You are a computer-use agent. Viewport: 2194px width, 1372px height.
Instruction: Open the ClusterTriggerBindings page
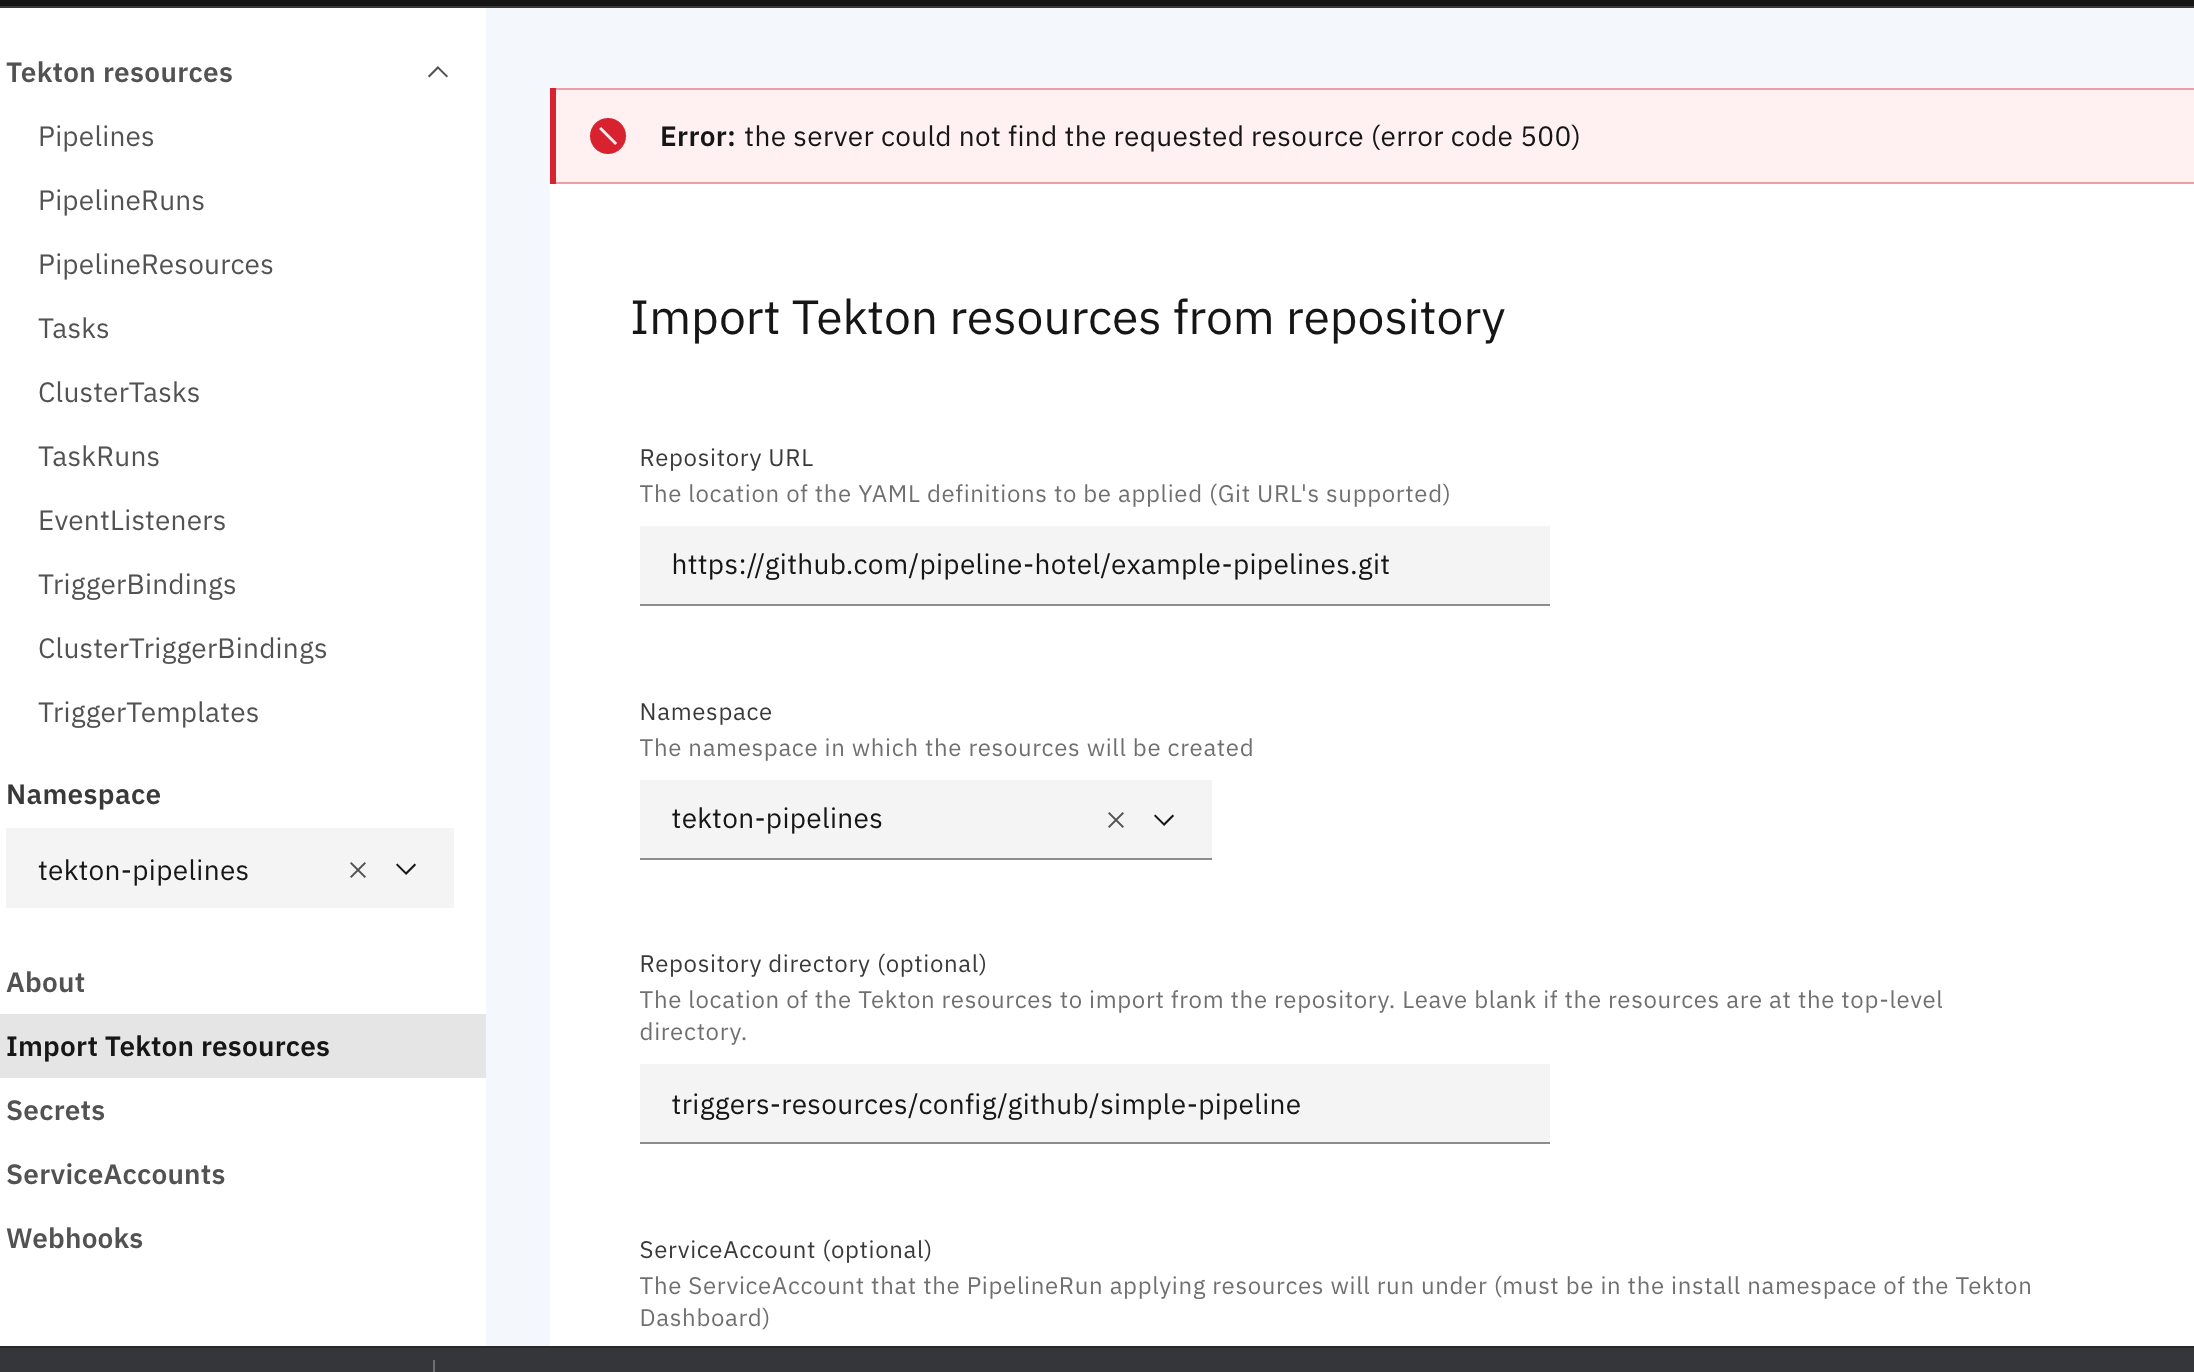click(x=182, y=648)
